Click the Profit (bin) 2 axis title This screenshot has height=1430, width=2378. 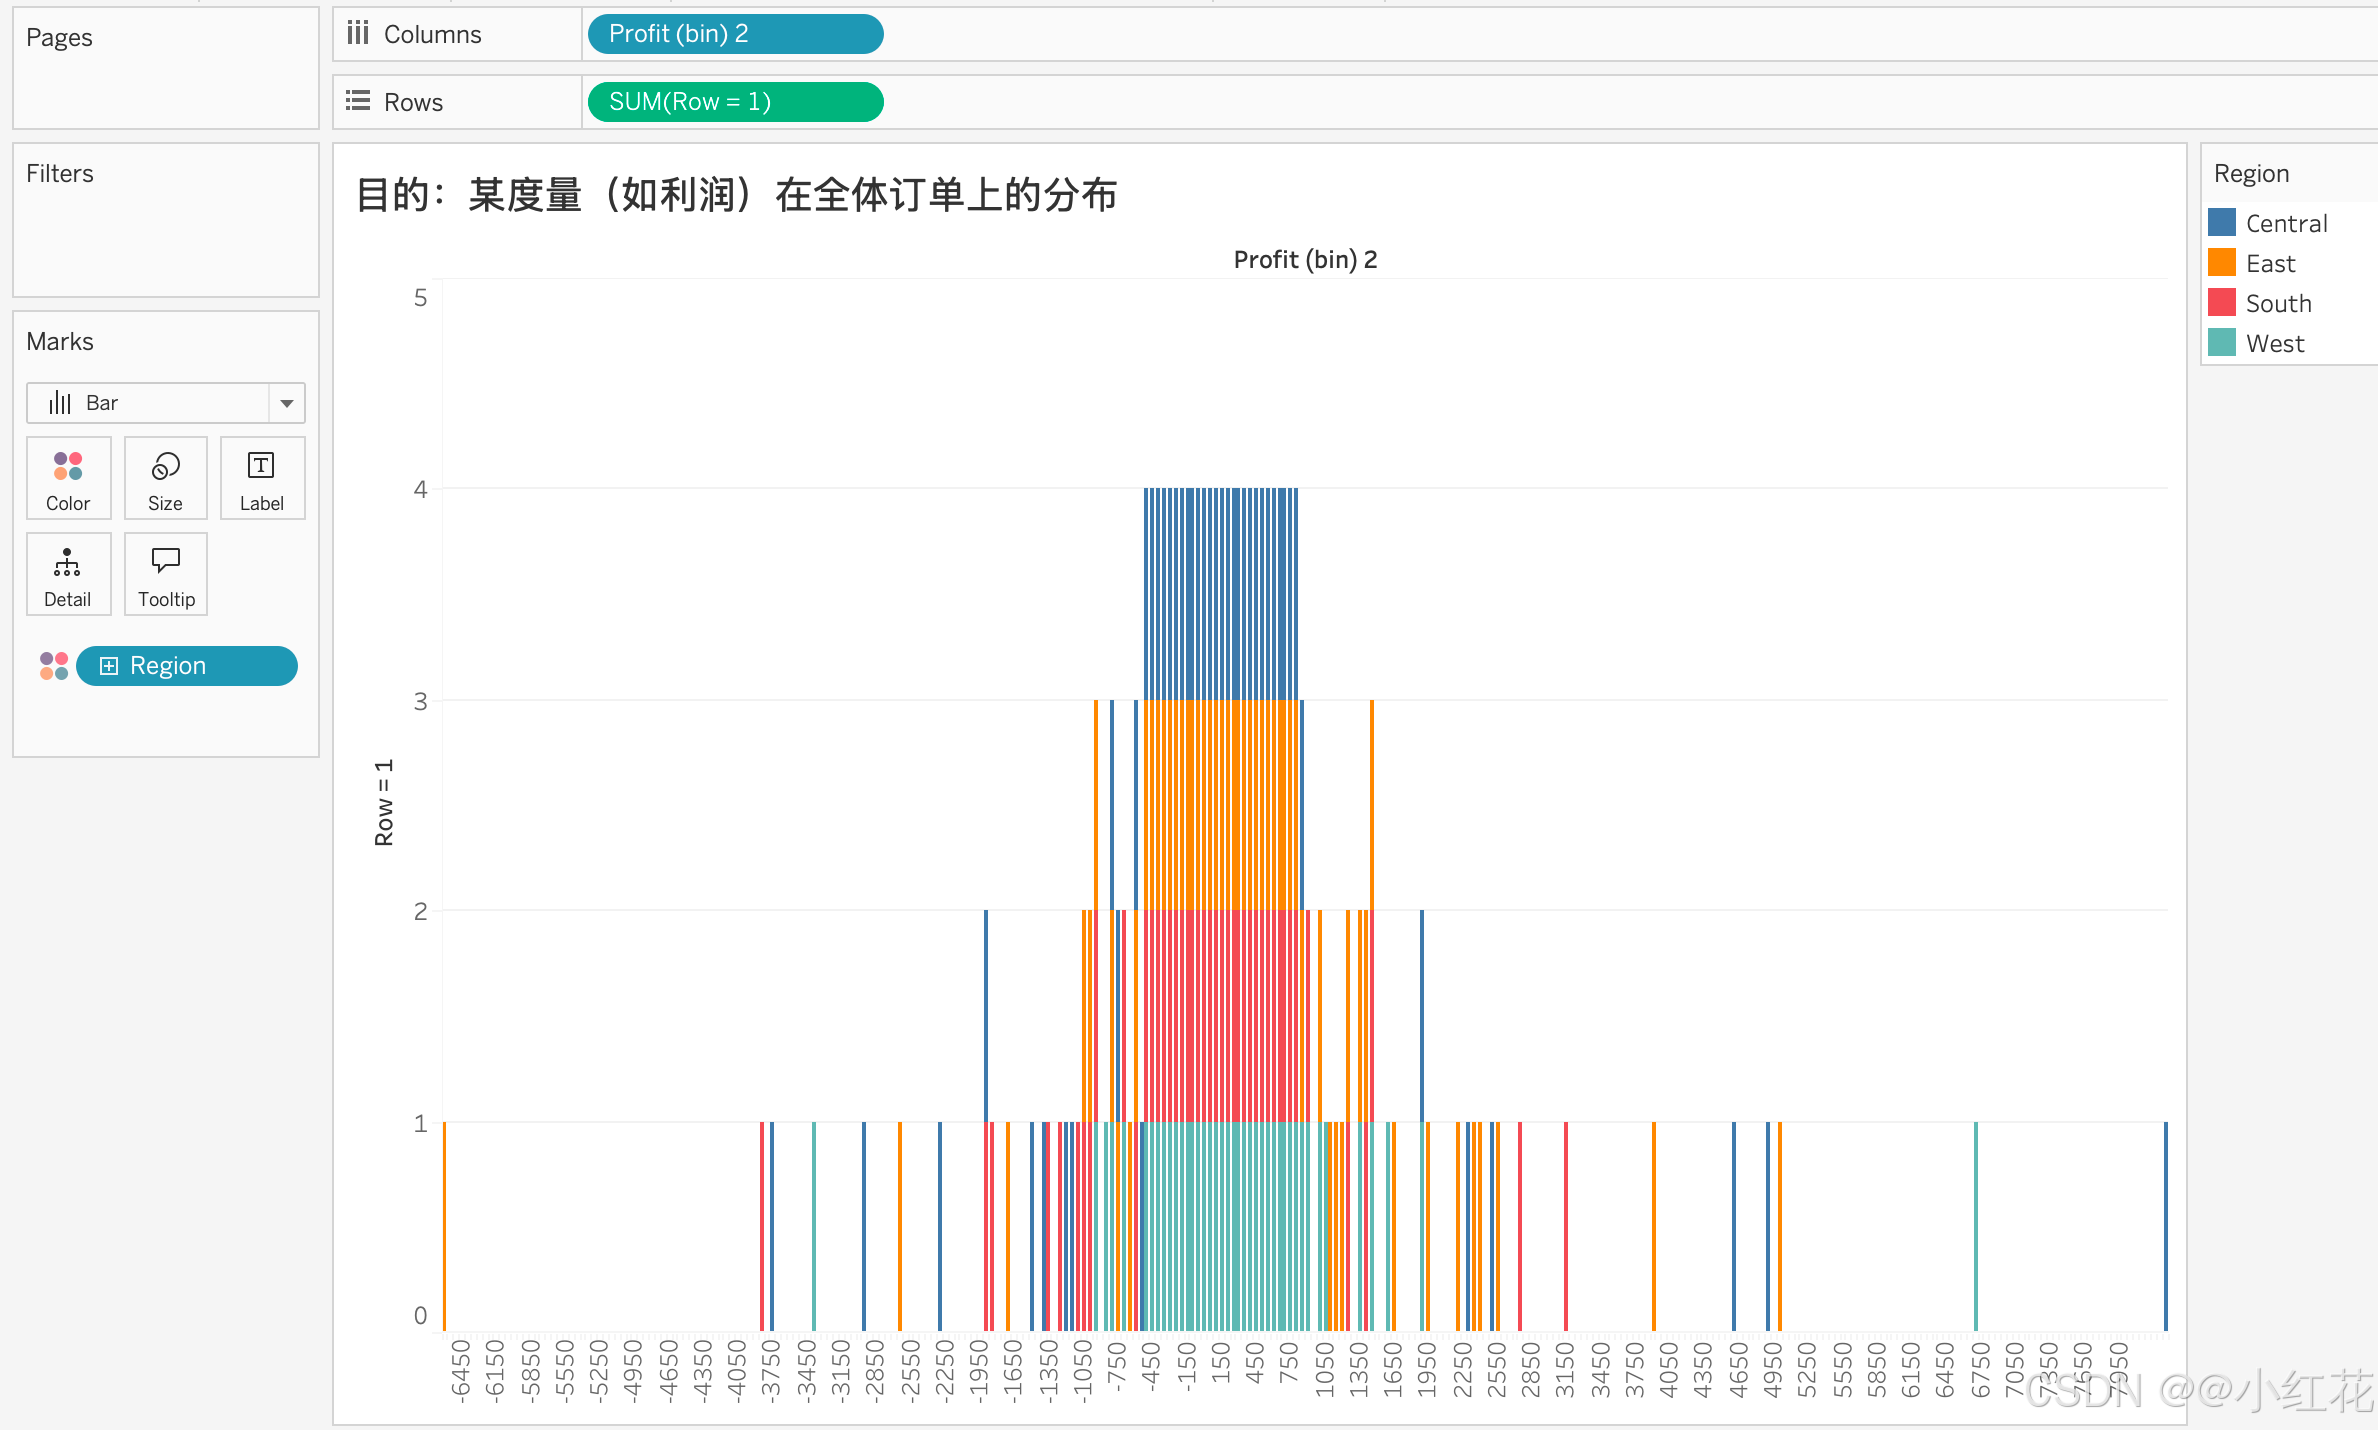pos(1305,260)
